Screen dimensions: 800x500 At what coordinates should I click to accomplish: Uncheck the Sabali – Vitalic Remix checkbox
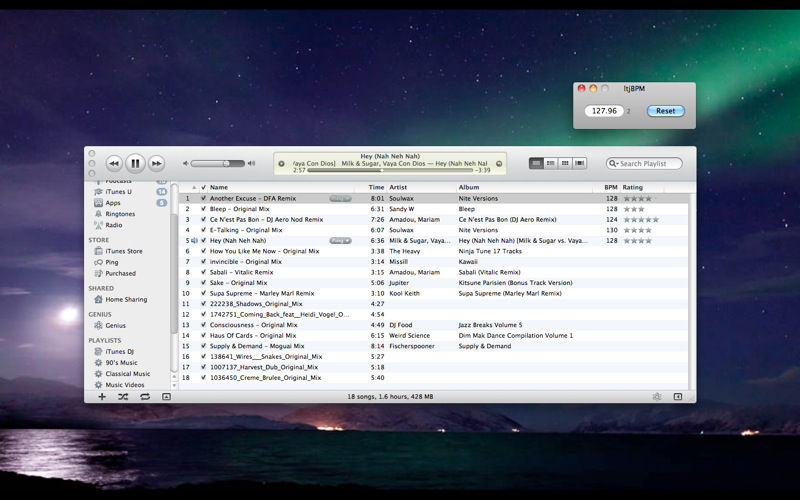pyautogui.click(x=204, y=272)
